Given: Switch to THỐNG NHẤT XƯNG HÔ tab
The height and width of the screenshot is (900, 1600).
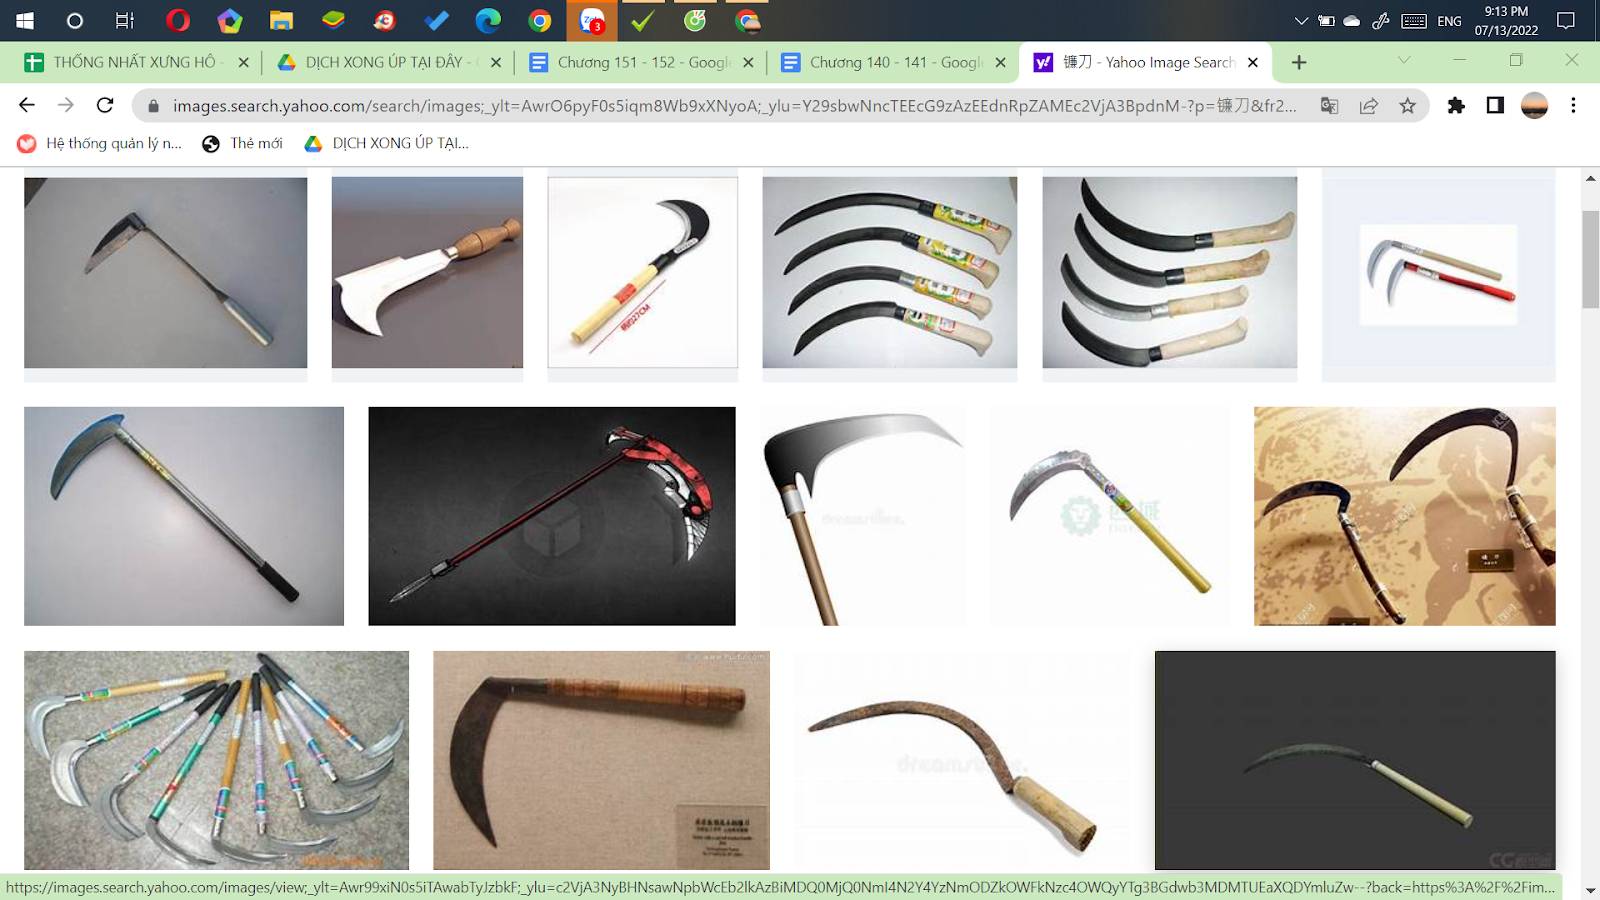Looking at the screenshot, I should [x=134, y=62].
